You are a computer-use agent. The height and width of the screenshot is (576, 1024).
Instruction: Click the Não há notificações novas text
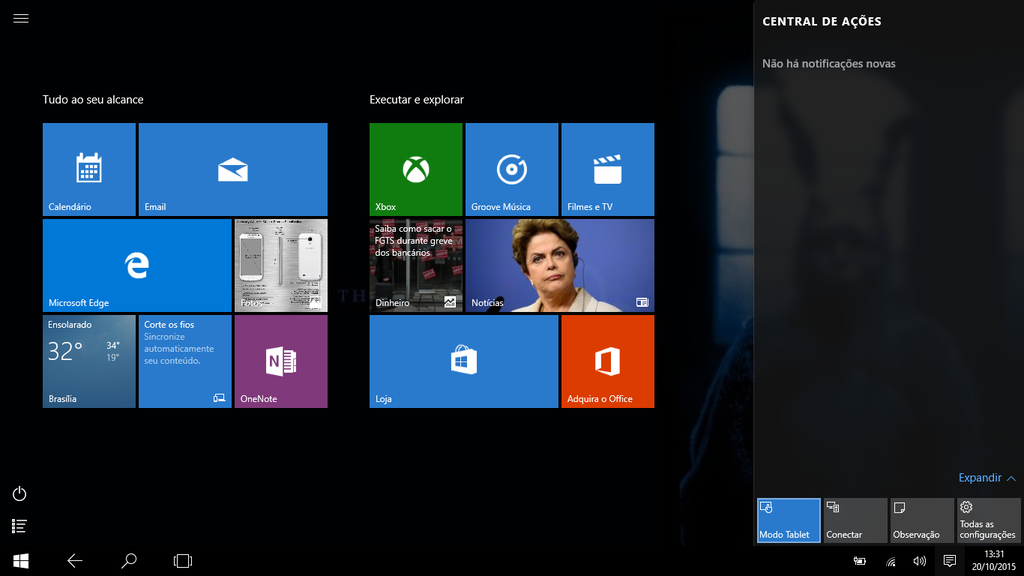(x=829, y=64)
